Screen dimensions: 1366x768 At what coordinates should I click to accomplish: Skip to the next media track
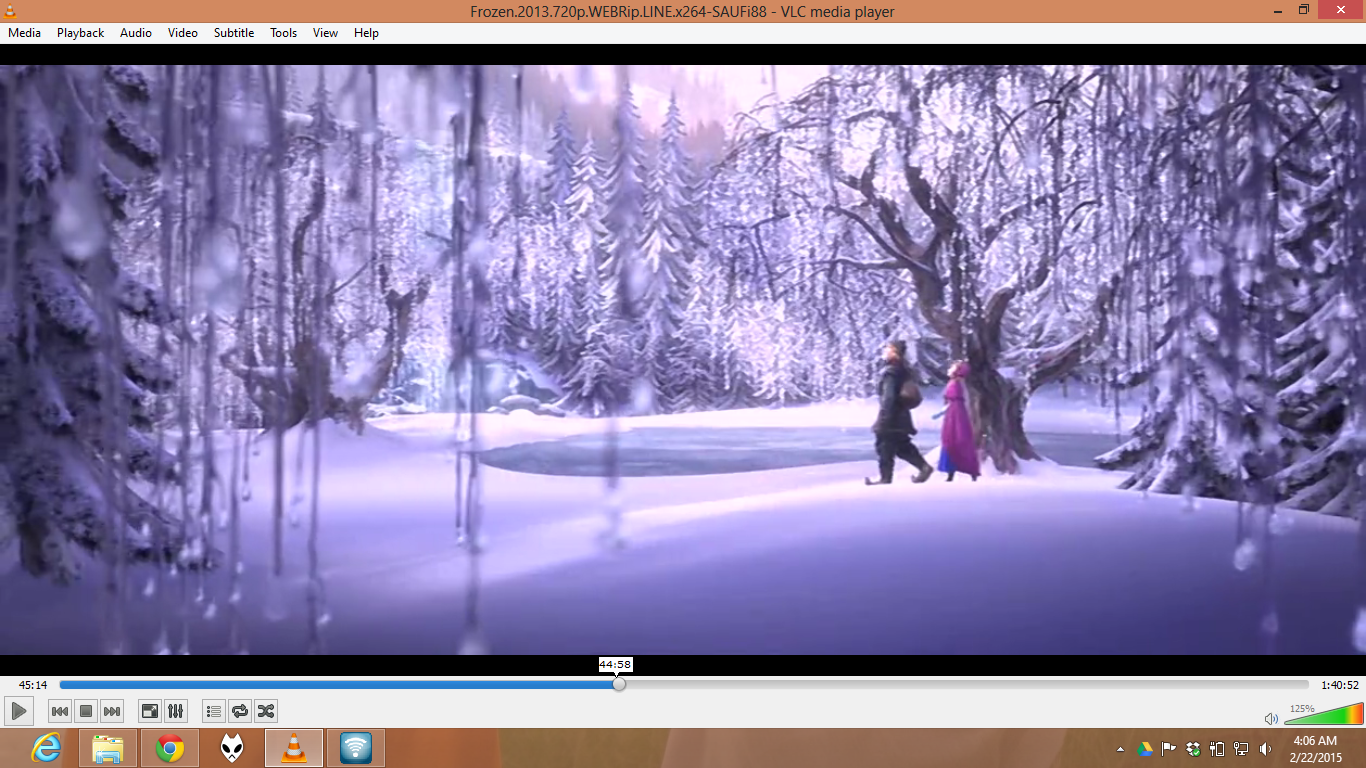112,711
